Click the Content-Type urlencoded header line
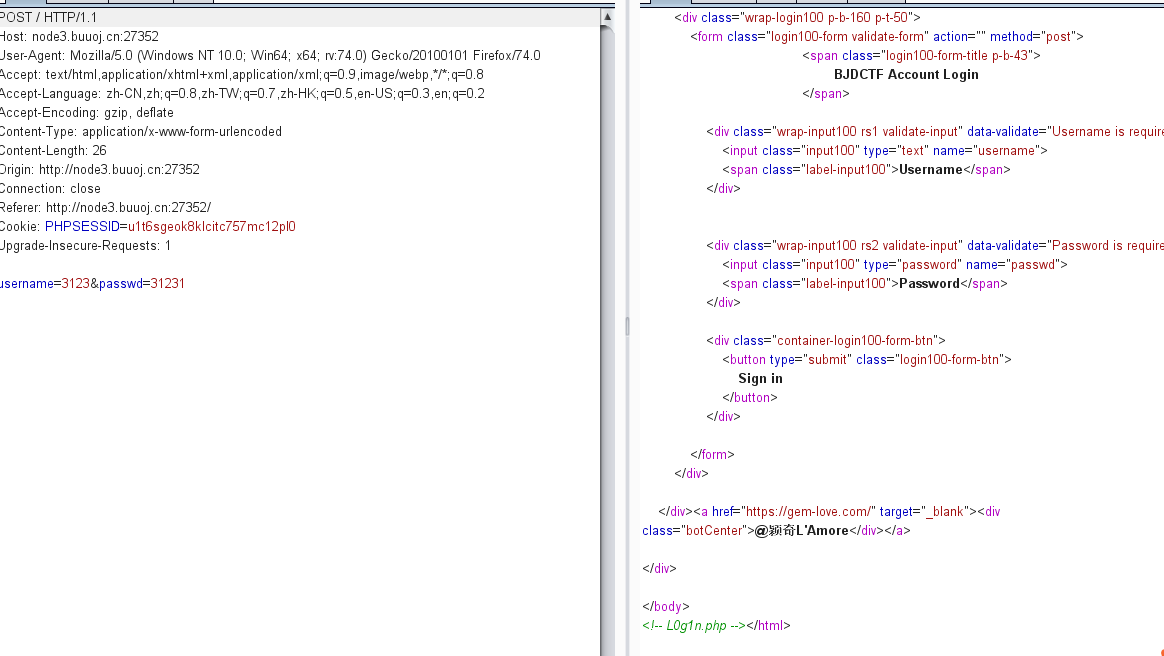The height and width of the screenshot is (656, 1164). click(x=141, y=131)
